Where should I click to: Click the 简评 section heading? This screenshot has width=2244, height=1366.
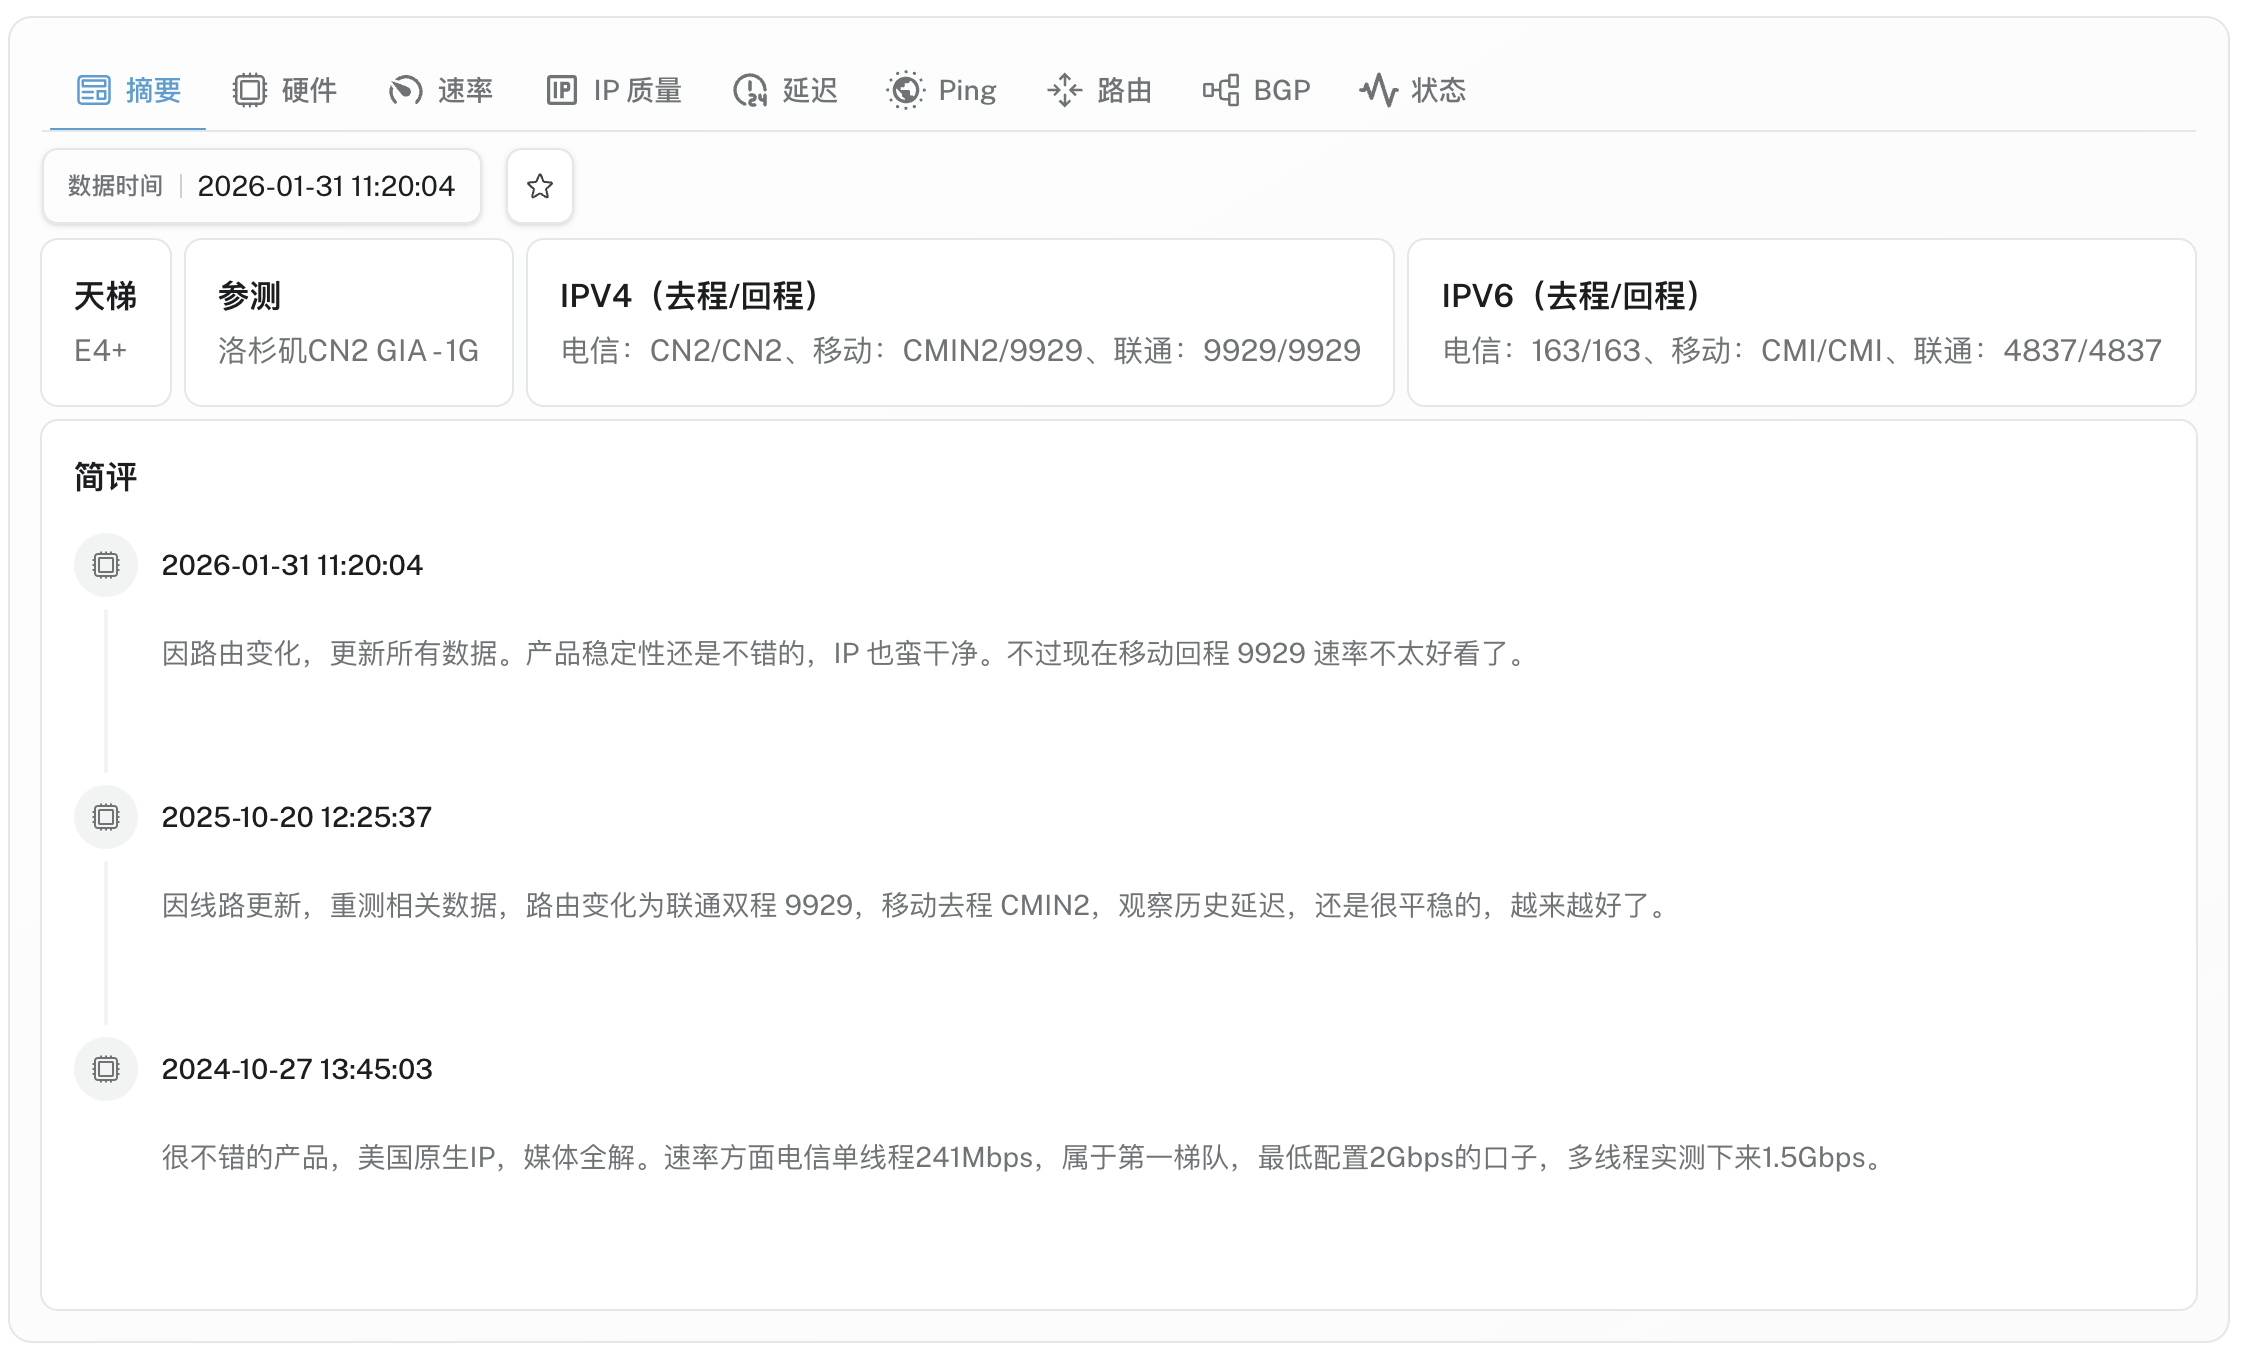tap(106, 477)
